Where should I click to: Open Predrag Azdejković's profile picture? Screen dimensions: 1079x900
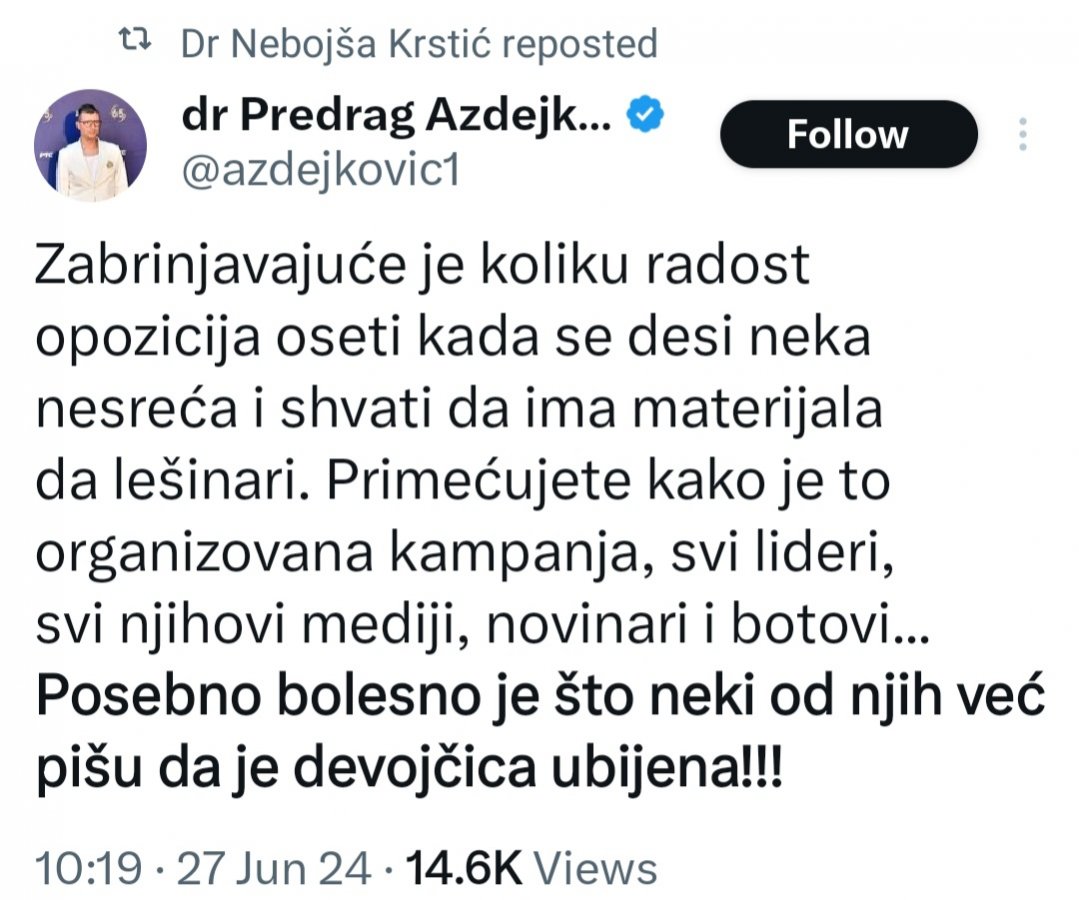point(91,144)
